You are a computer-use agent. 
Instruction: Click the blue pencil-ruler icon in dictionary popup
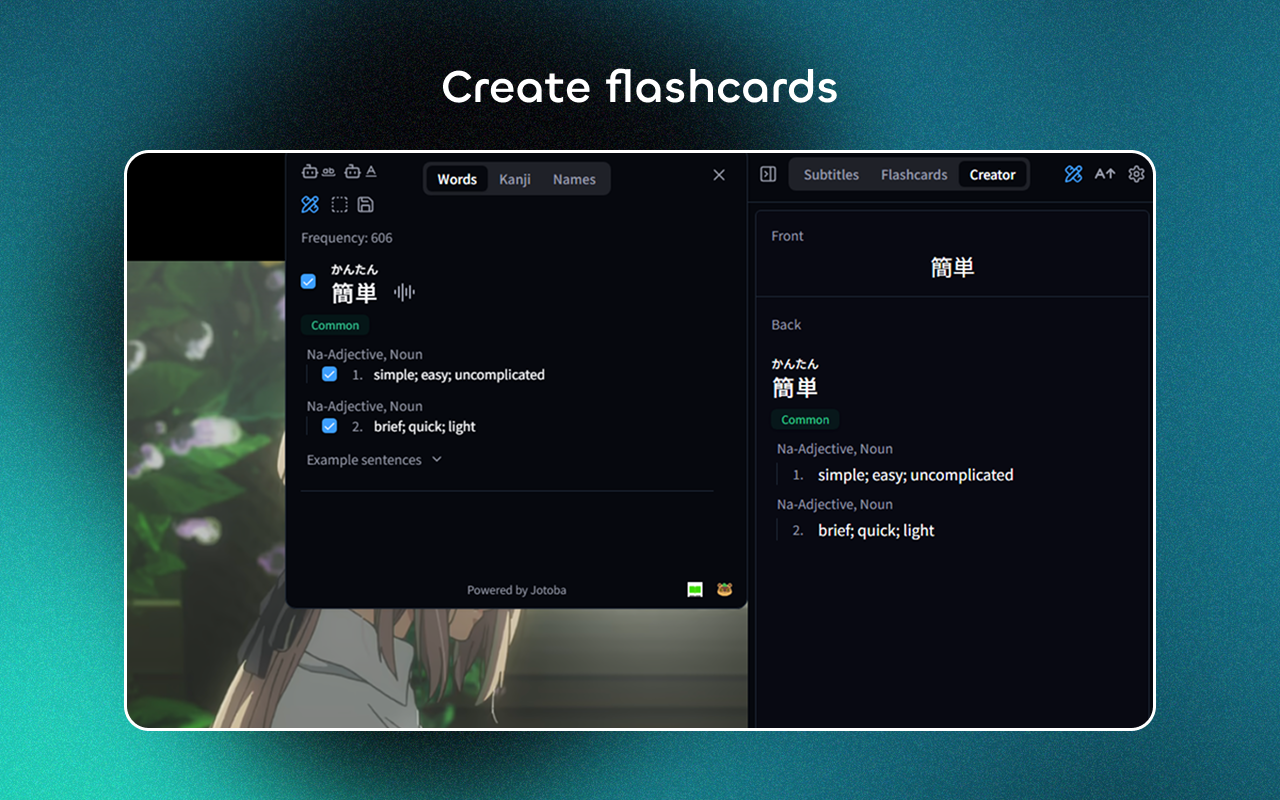pos(310,205)
